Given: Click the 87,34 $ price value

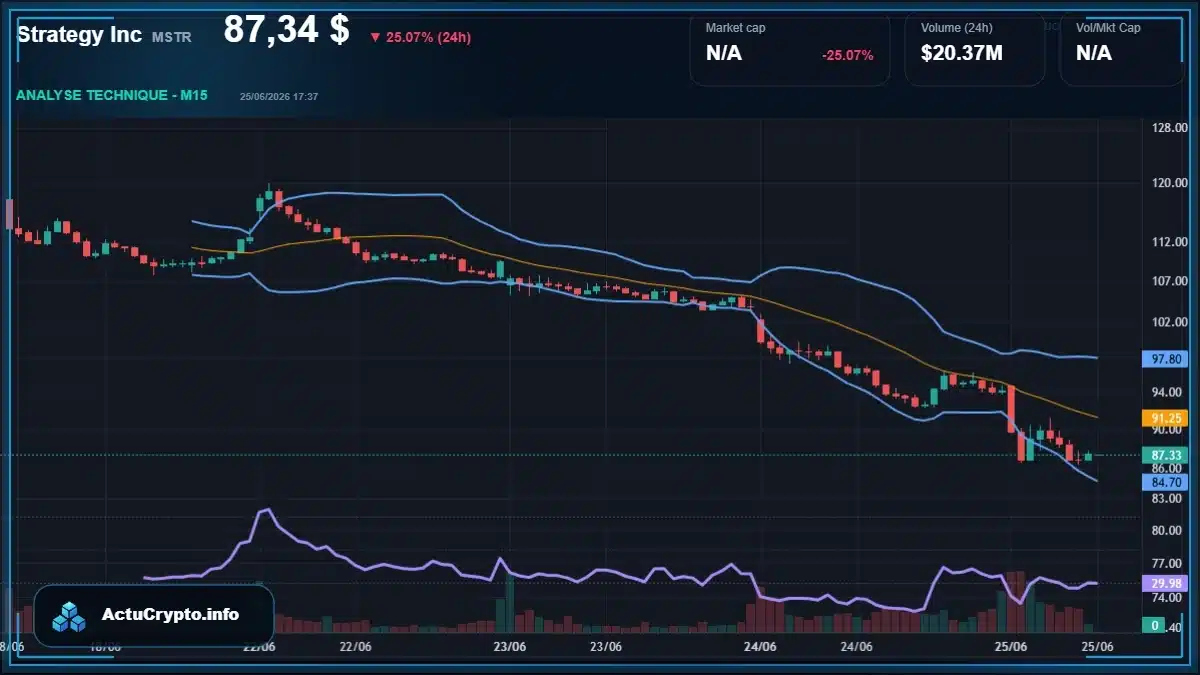Looking at the screenshot, I should point(286,30).
